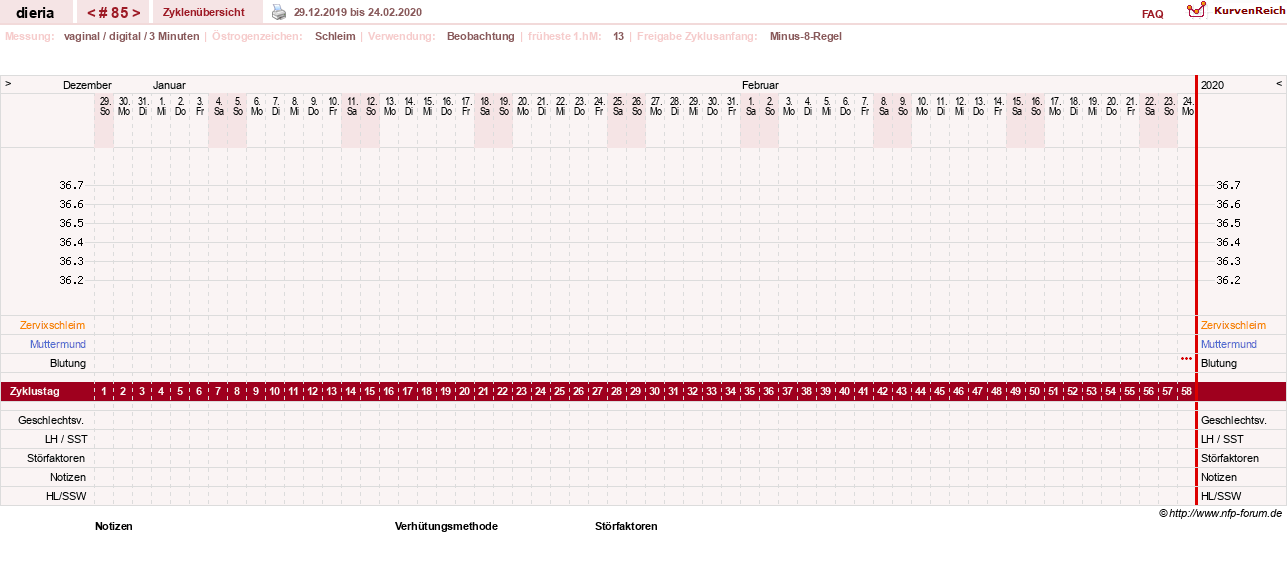Click the 'Messung:' label
Screen dimensions: 1287x565
pyautogui.click(x=30, y=36)
